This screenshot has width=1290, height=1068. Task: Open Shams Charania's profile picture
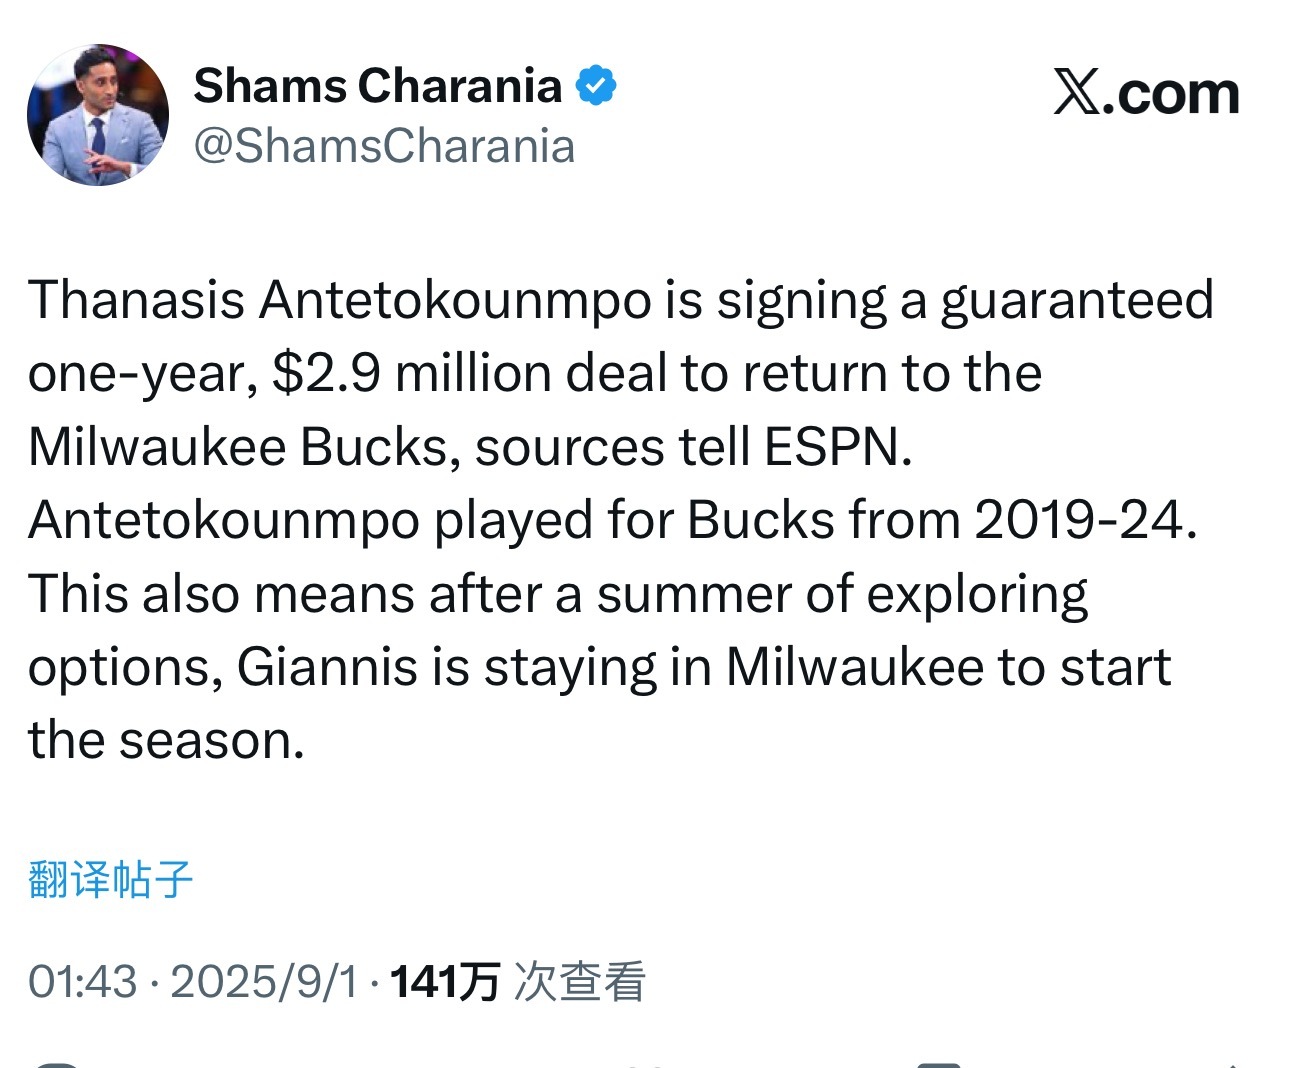98,115
